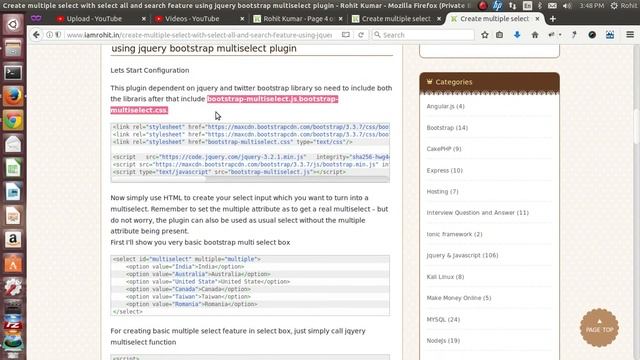Open LibreOffice Calc spreadsheet dock icon
The image size is (640, 360).
[x=13, y=168]
